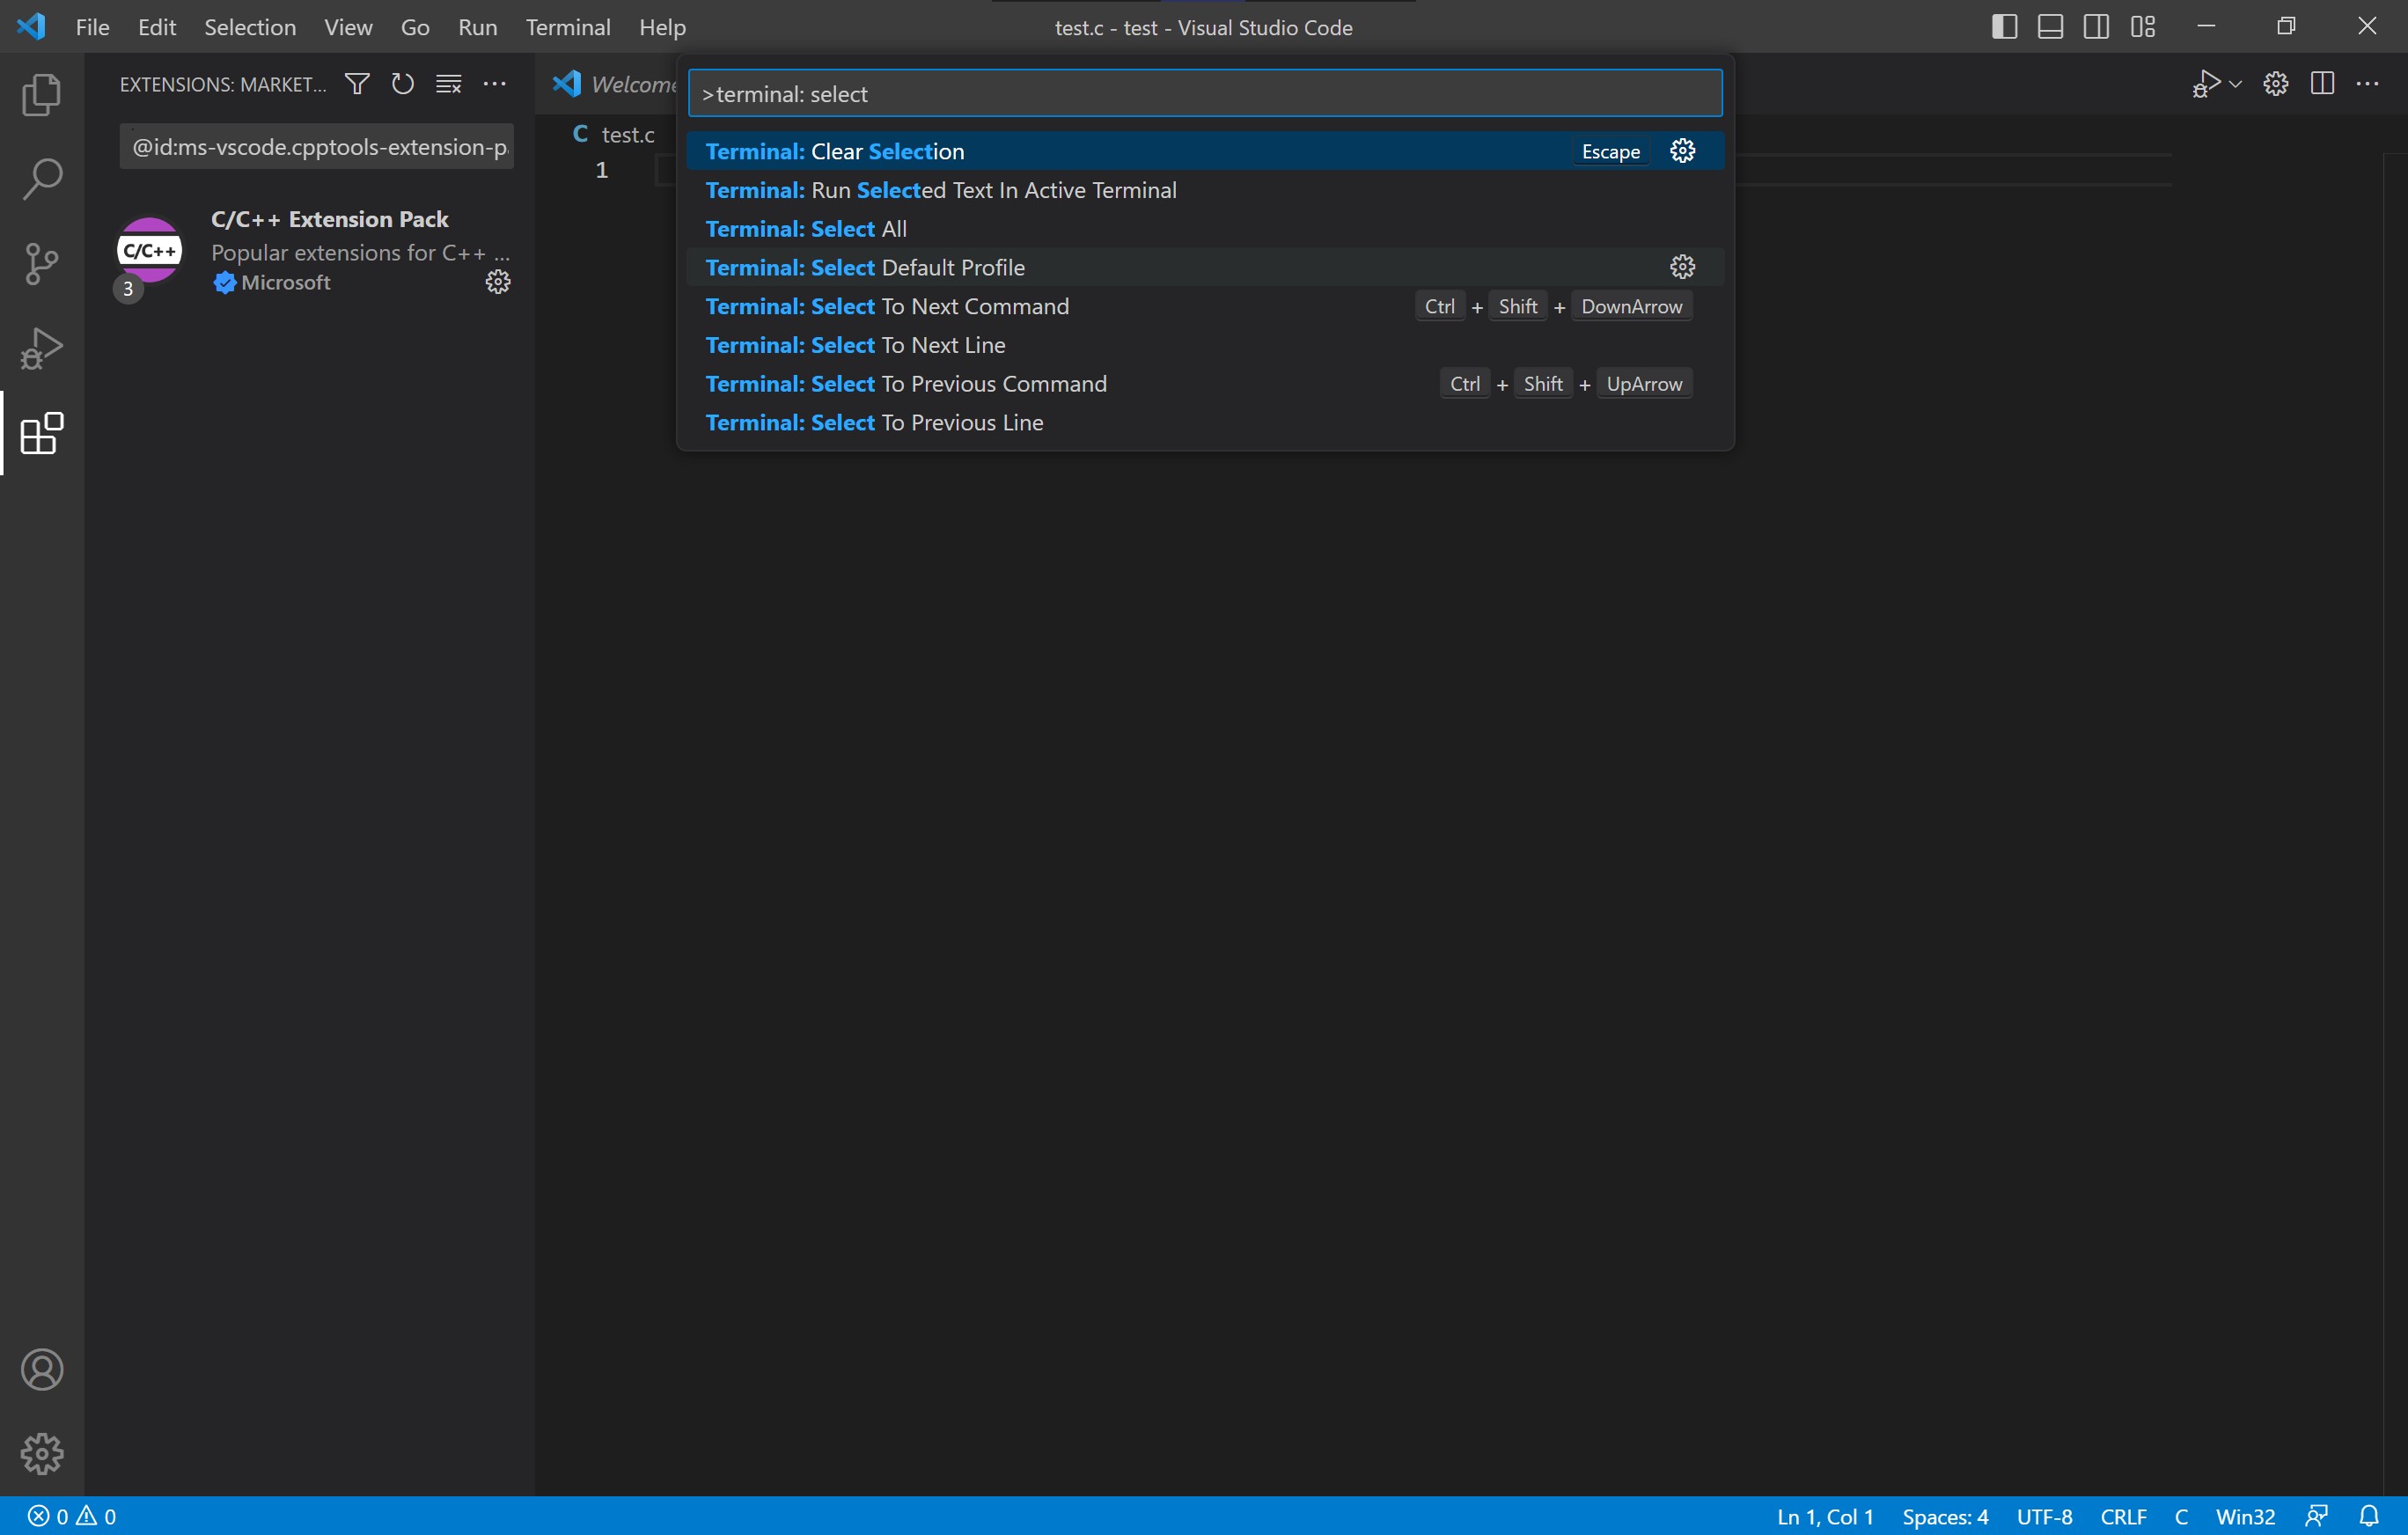This screenshot has height=1535, width=2408.
Task: Clear extensions search results icon
Action: click(x=449, y=84)
